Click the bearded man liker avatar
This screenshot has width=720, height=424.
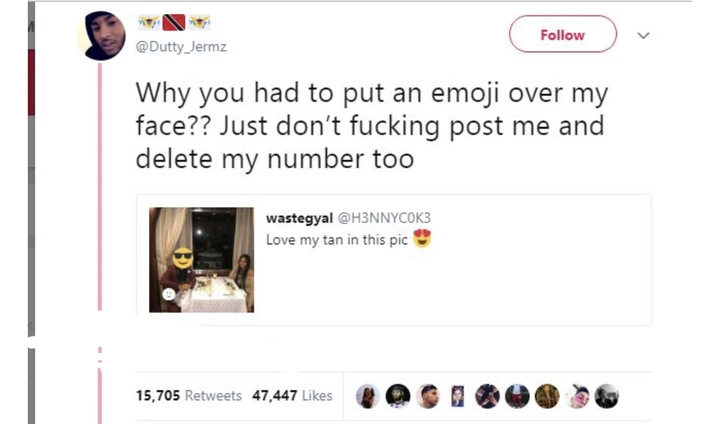398,396
